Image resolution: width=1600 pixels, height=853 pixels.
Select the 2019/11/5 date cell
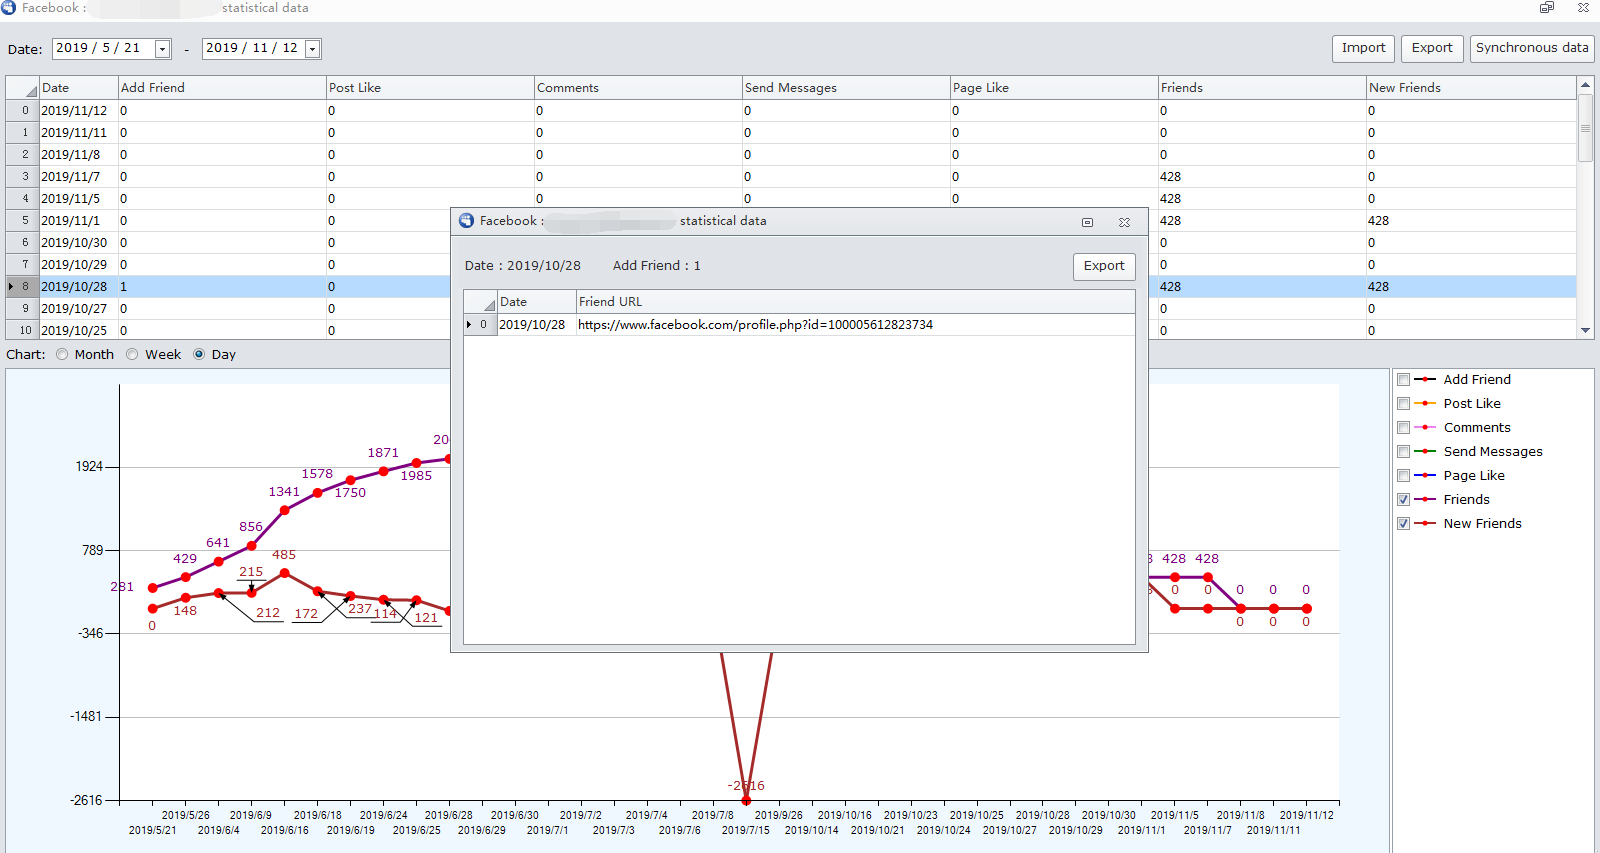(78, 199)
